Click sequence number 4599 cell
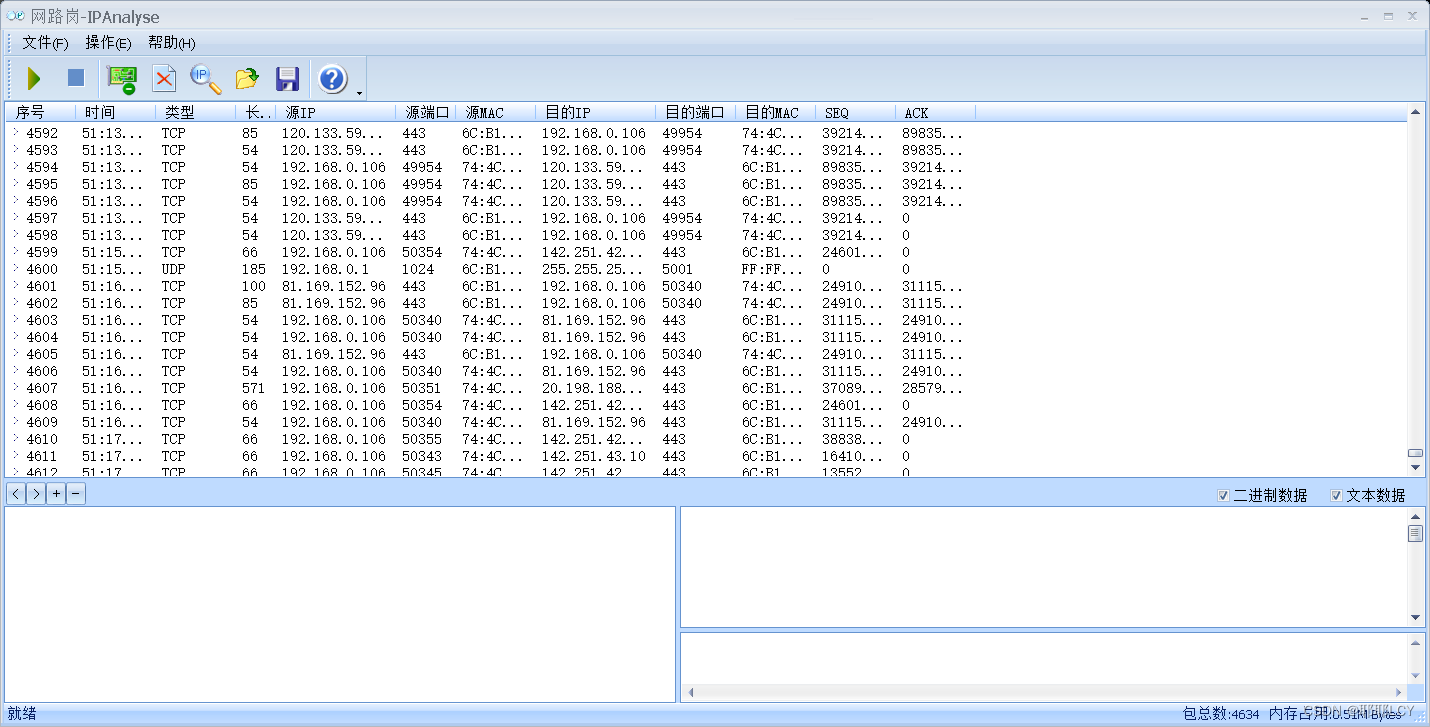The width and height of the screenshot is (1430, 727). coord(42,252)
